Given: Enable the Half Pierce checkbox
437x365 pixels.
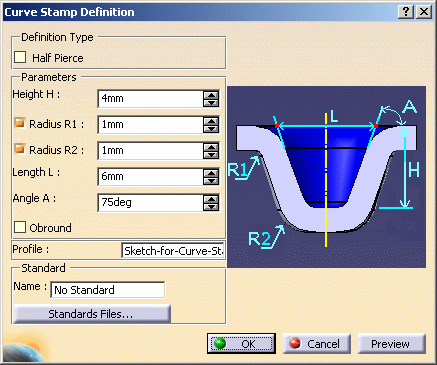Looking at the screenshot, I should coord(20,57).
